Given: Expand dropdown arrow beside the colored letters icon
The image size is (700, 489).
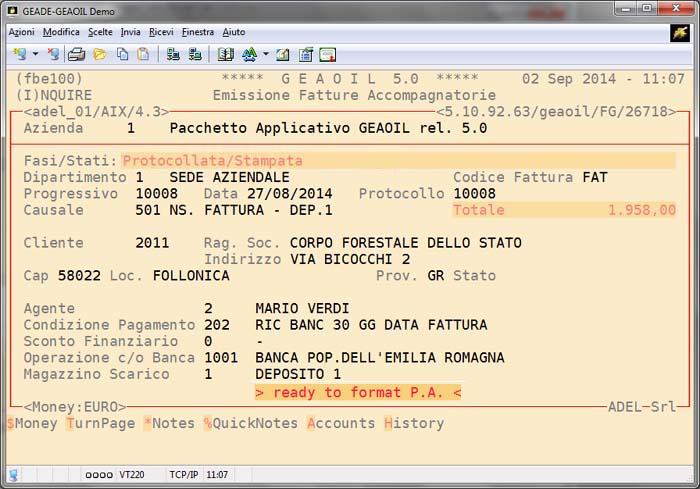Looking at the screenshot, I should tap(265, 54).
